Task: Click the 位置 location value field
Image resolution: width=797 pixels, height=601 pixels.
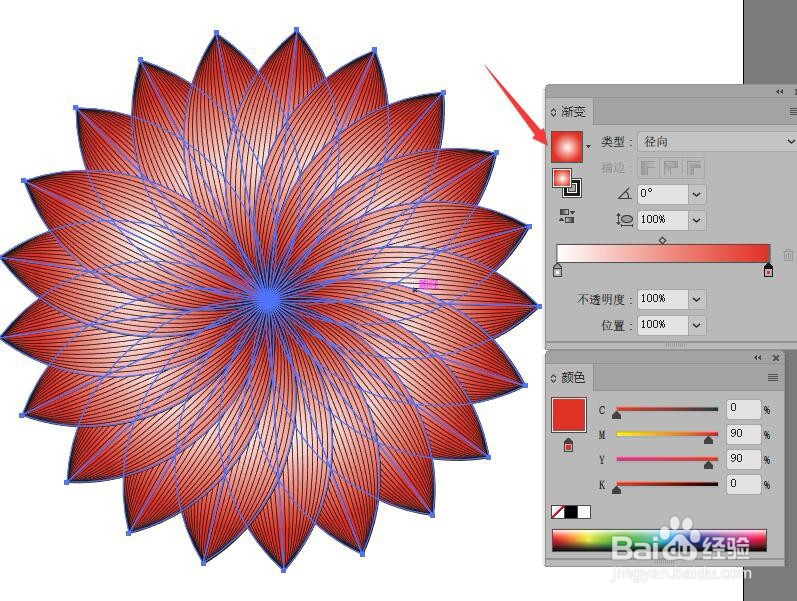Action: point(663,324)
